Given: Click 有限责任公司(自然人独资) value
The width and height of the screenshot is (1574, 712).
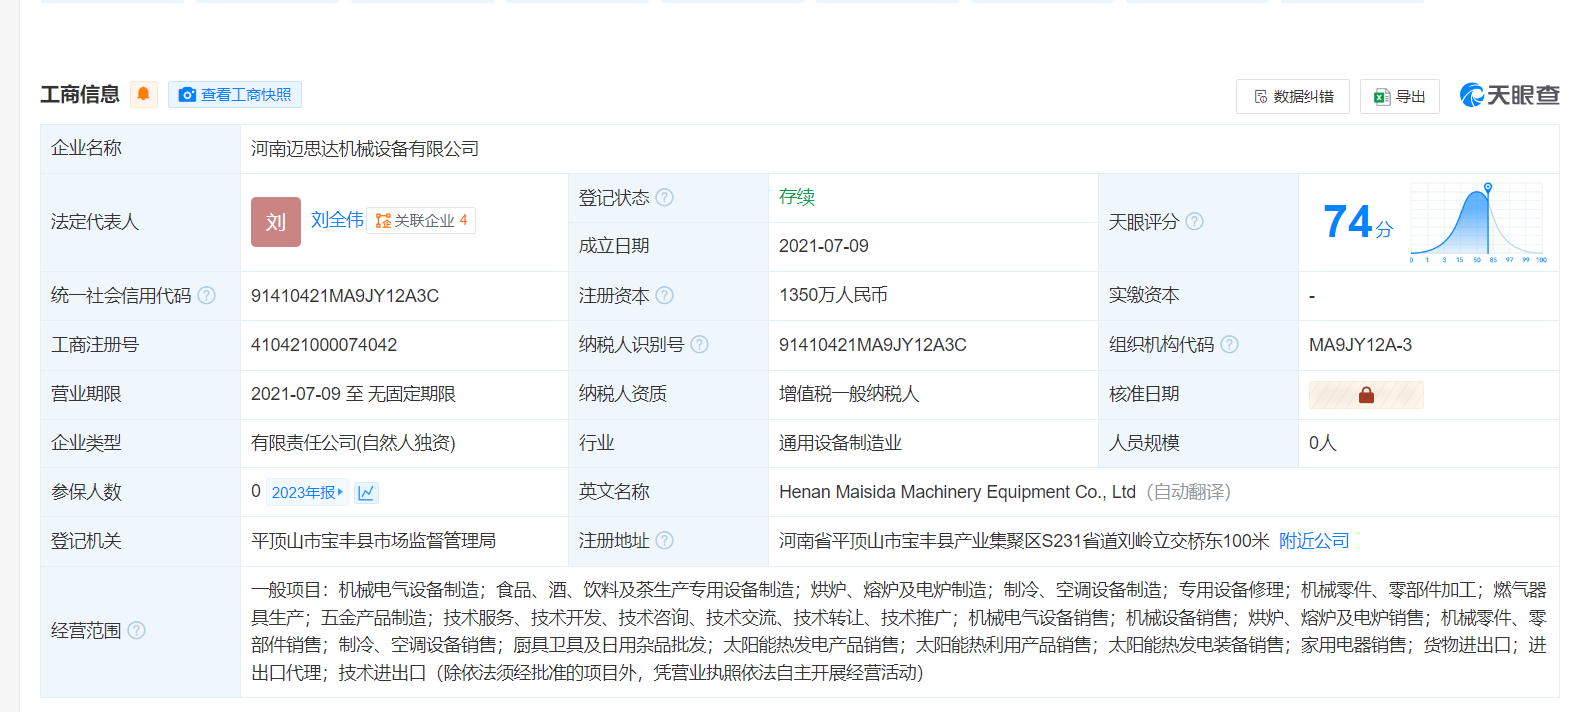Looking at the screenshot, I should (353, 443).
